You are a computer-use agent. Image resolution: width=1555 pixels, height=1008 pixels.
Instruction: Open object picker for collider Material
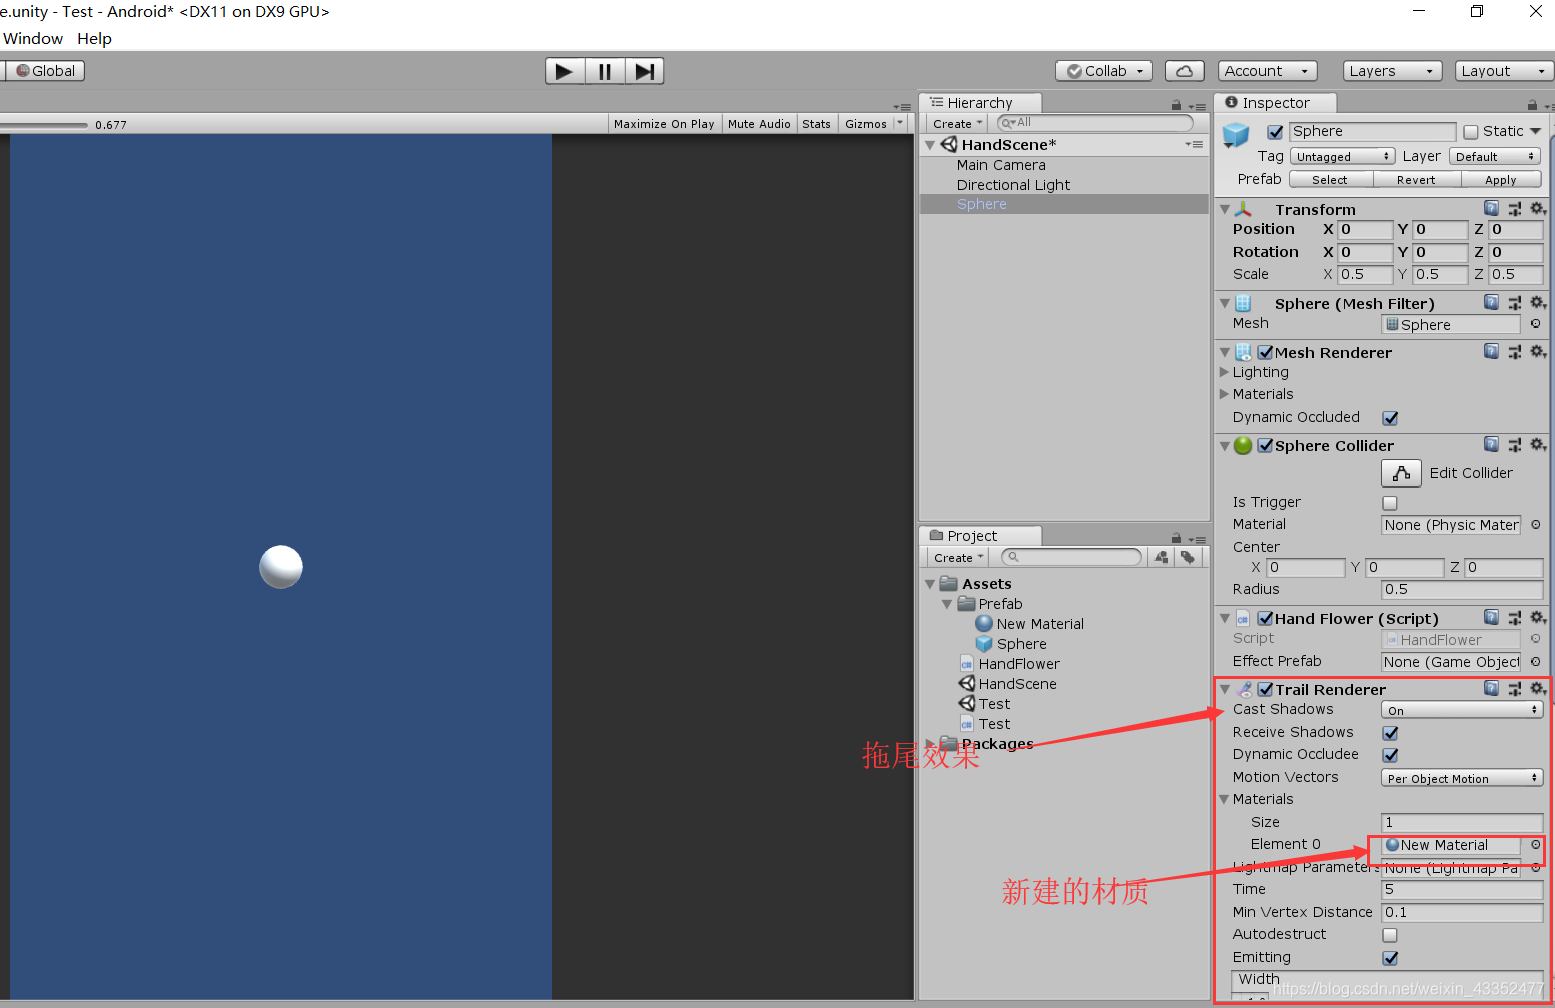point(1535,525)
